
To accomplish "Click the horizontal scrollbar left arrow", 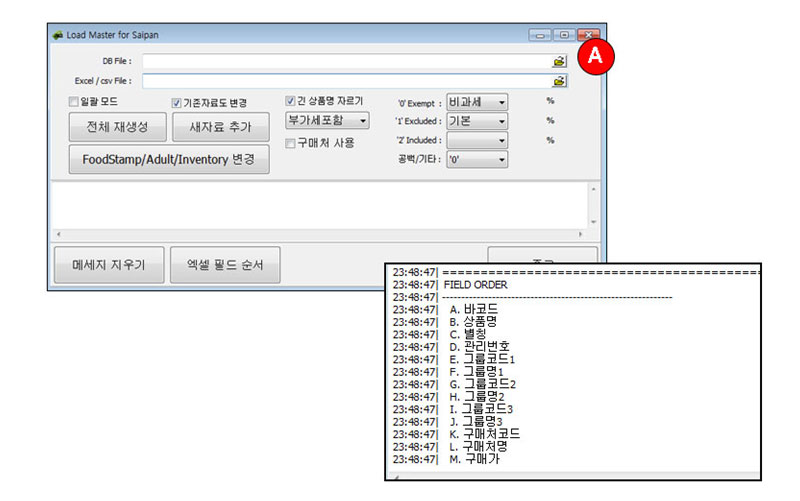I will click(x=59, y=234).
